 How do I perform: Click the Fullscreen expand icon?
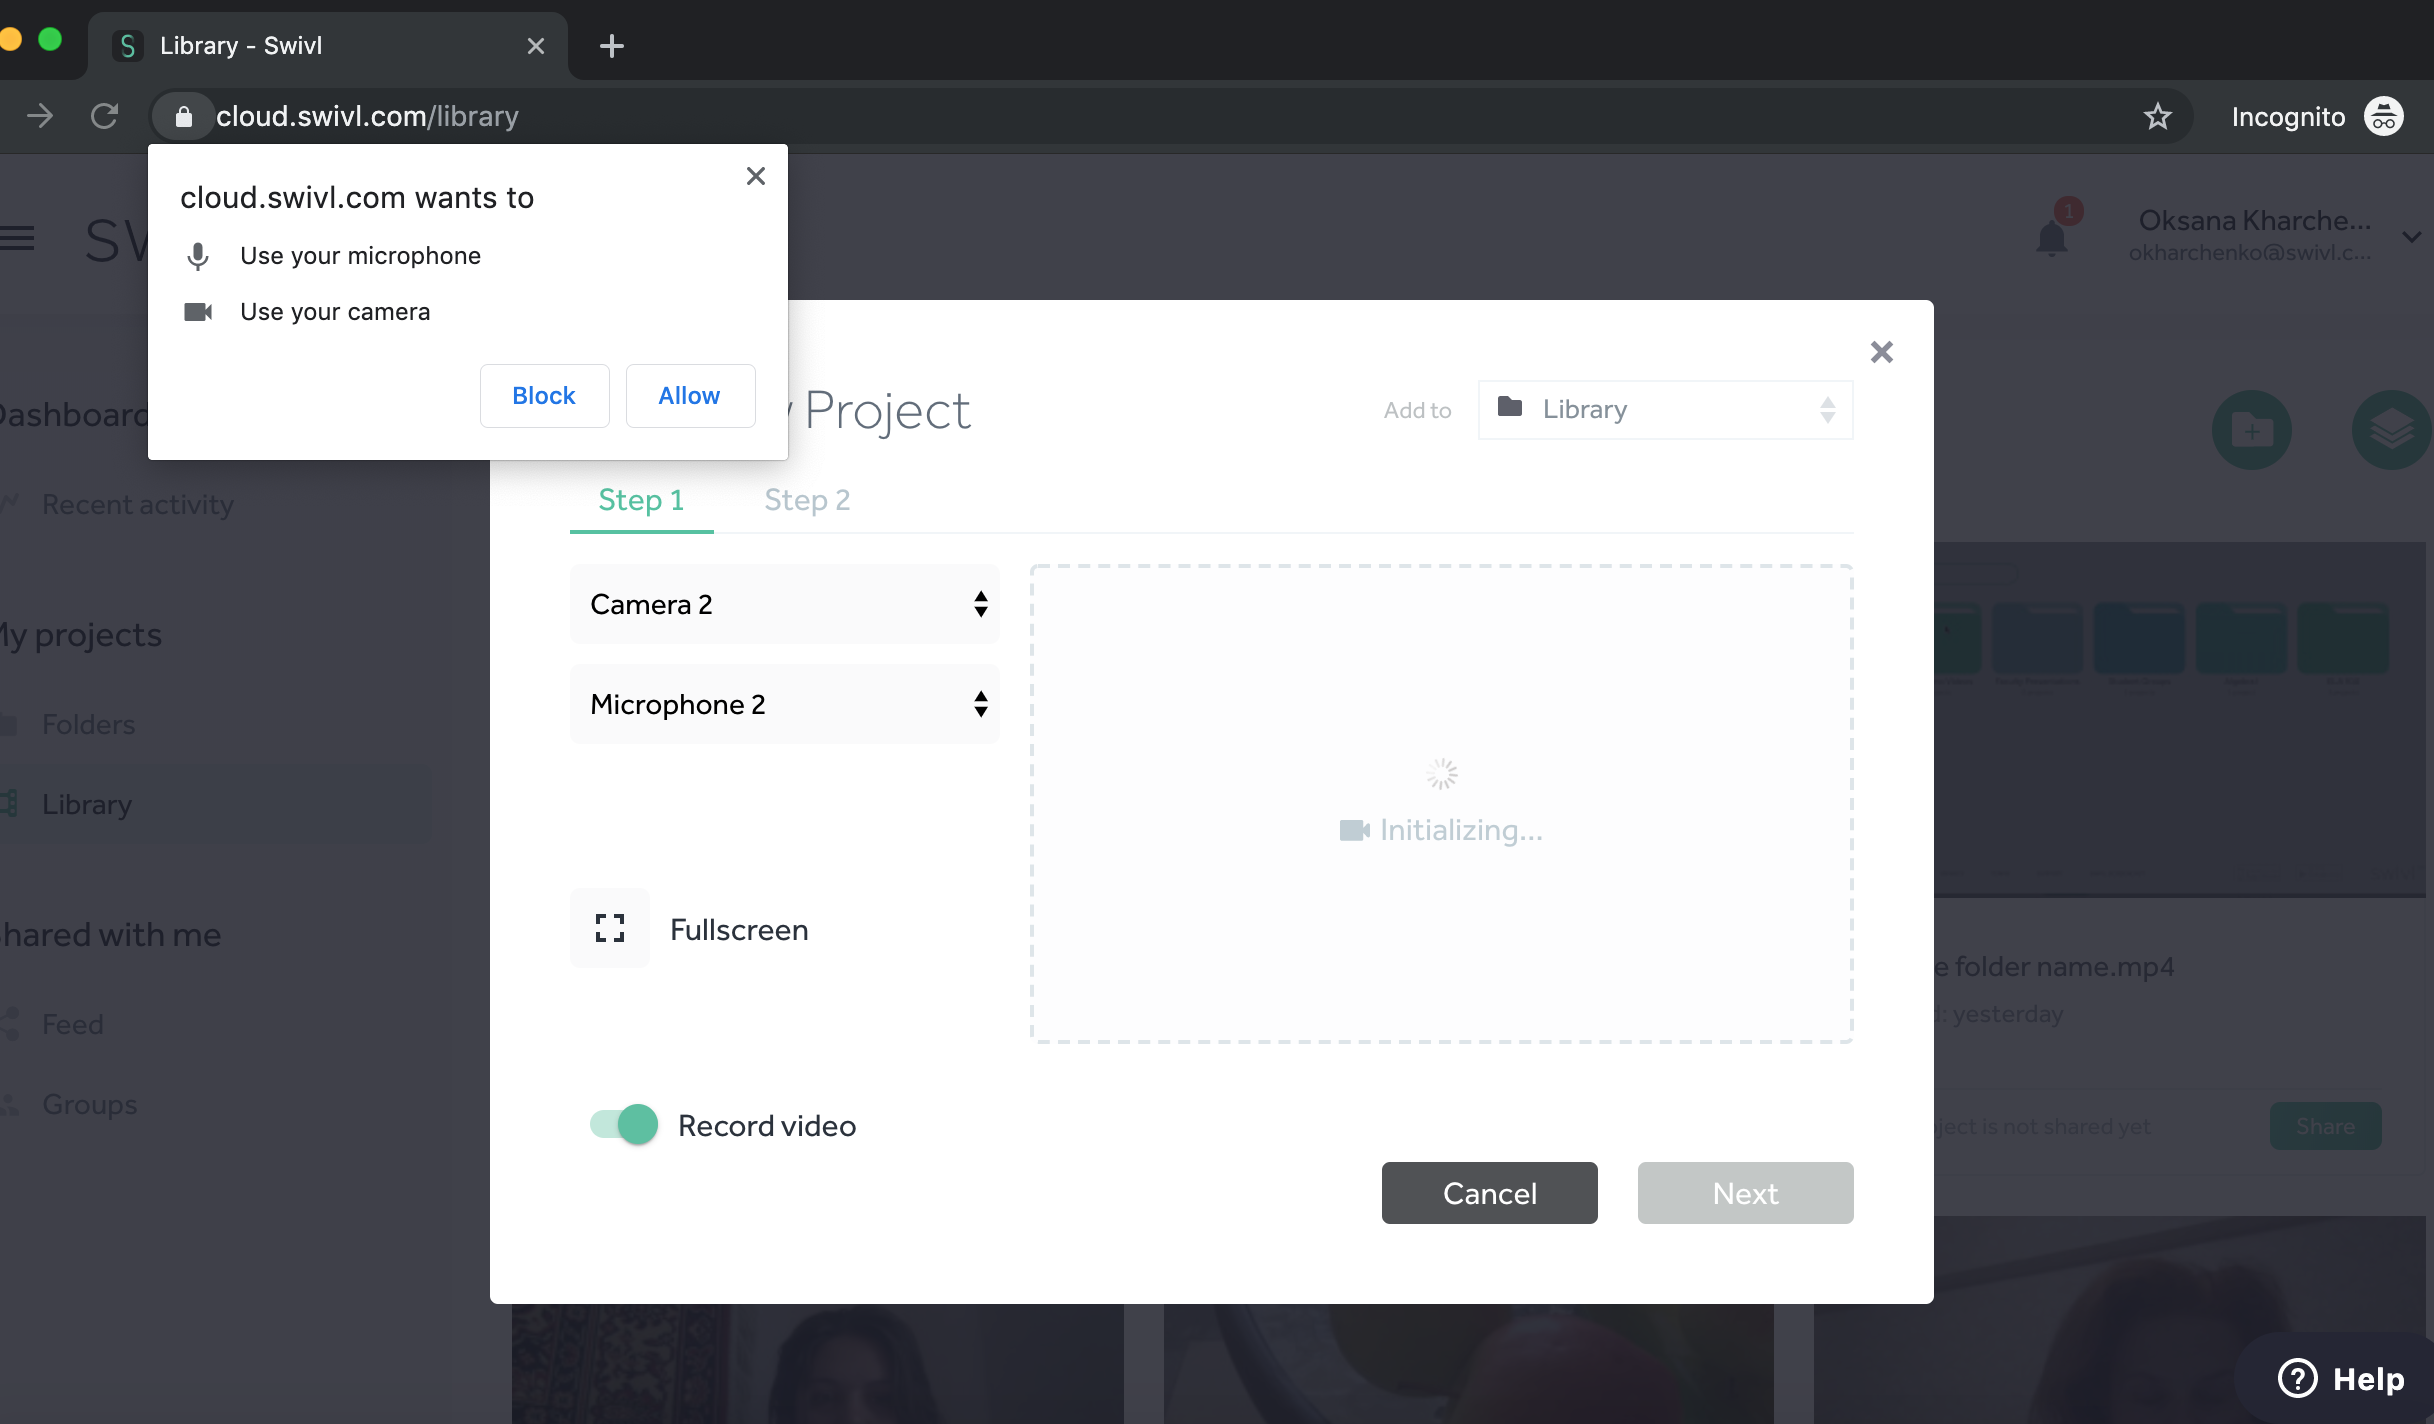[609, 928]
